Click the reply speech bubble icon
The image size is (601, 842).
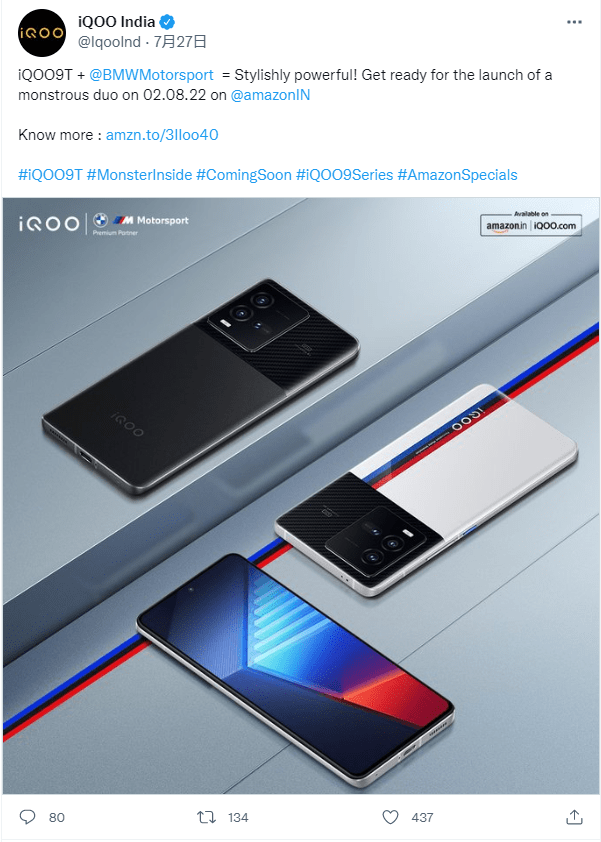[x=27, y=817]
